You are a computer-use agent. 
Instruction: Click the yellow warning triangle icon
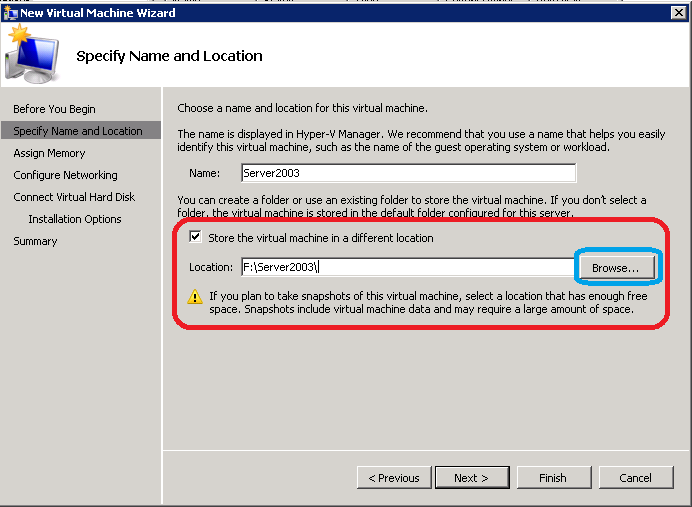(196, 296)
